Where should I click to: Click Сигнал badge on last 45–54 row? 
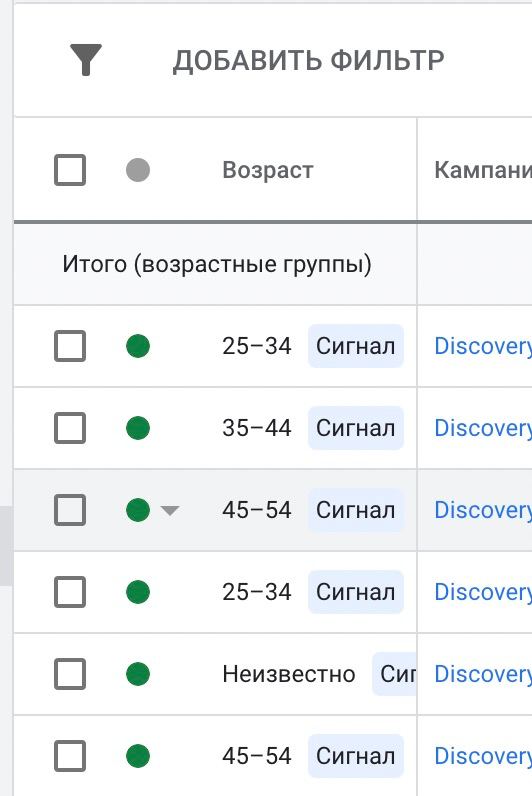click(x=356, y=756)
